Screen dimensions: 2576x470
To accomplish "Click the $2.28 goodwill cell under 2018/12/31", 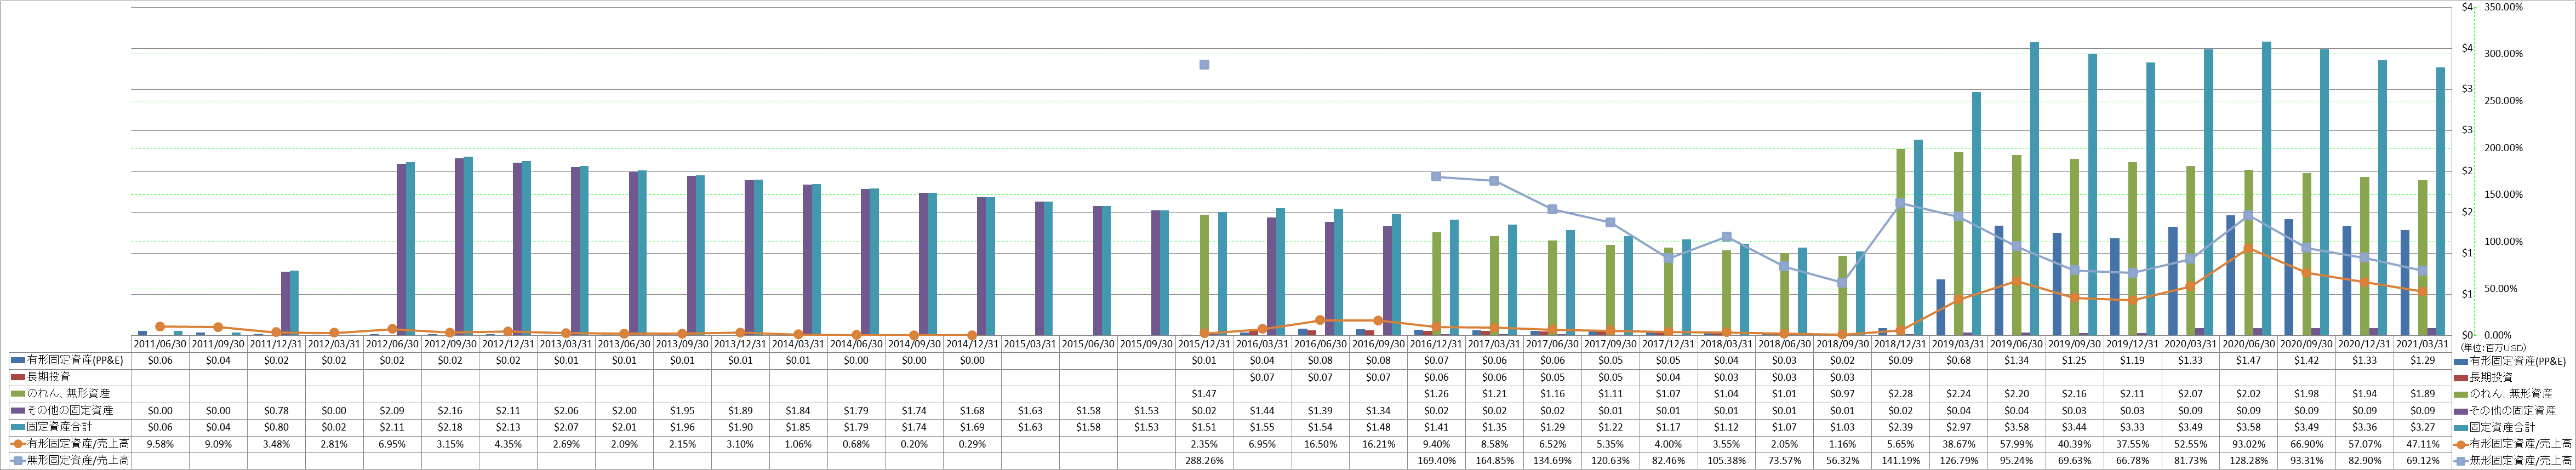I will pyautogui.click(x=1900, y=394).
